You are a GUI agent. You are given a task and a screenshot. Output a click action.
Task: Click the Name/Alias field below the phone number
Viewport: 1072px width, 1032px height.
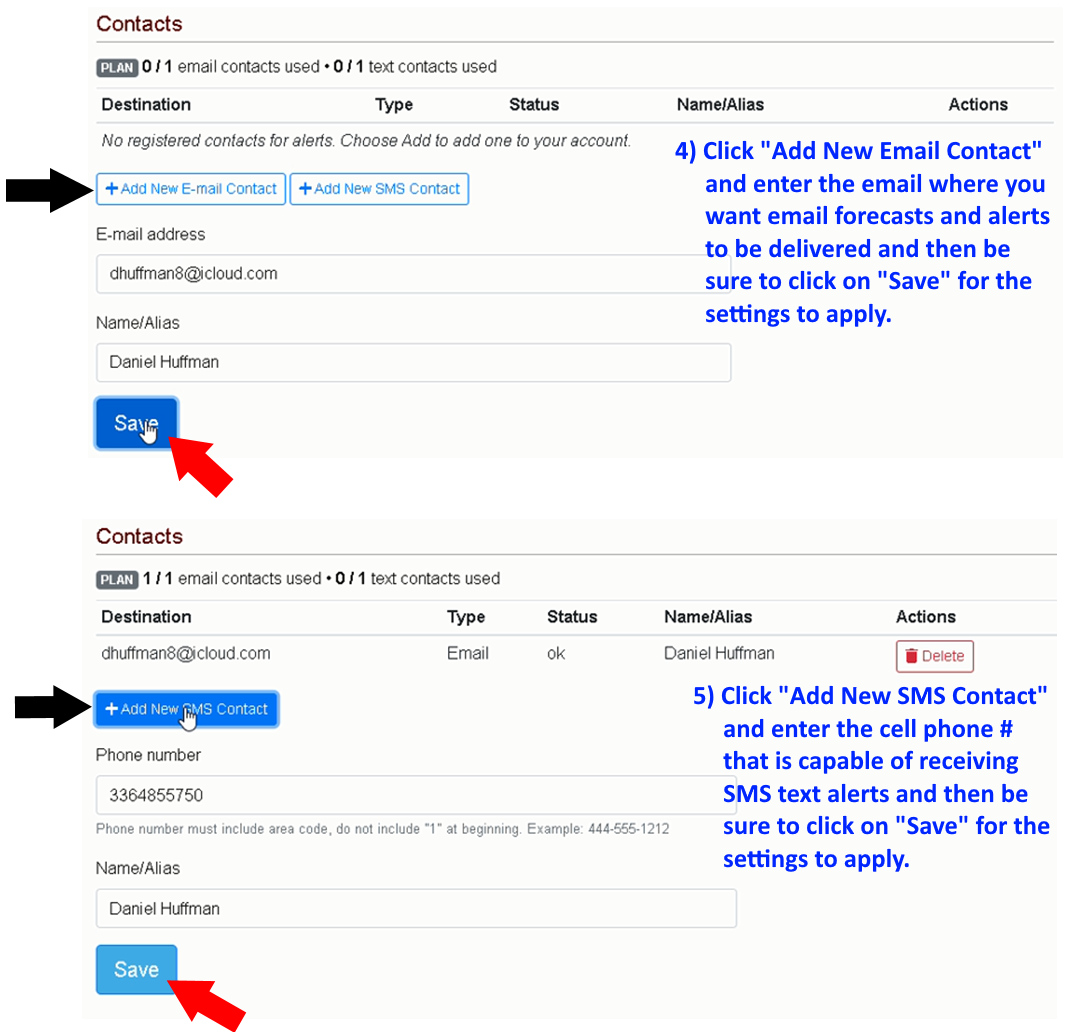(415, 909)
